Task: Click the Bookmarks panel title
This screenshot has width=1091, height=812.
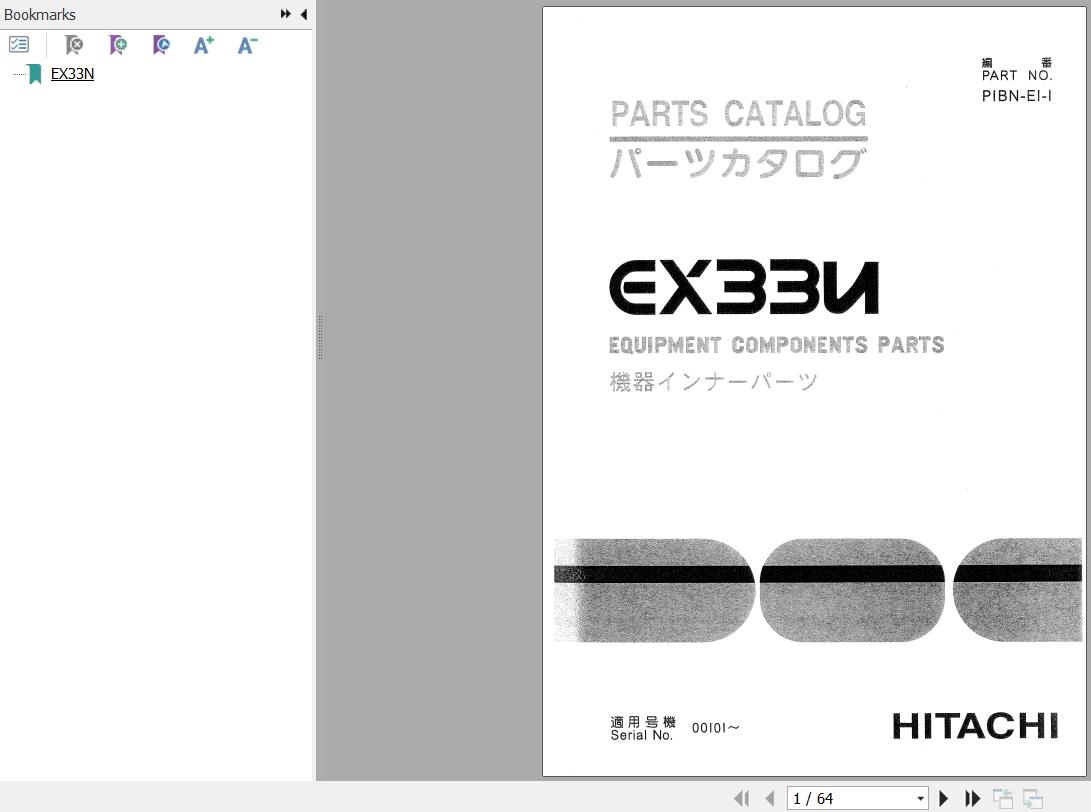Action: pyautogui.click(x=40, y=15)
